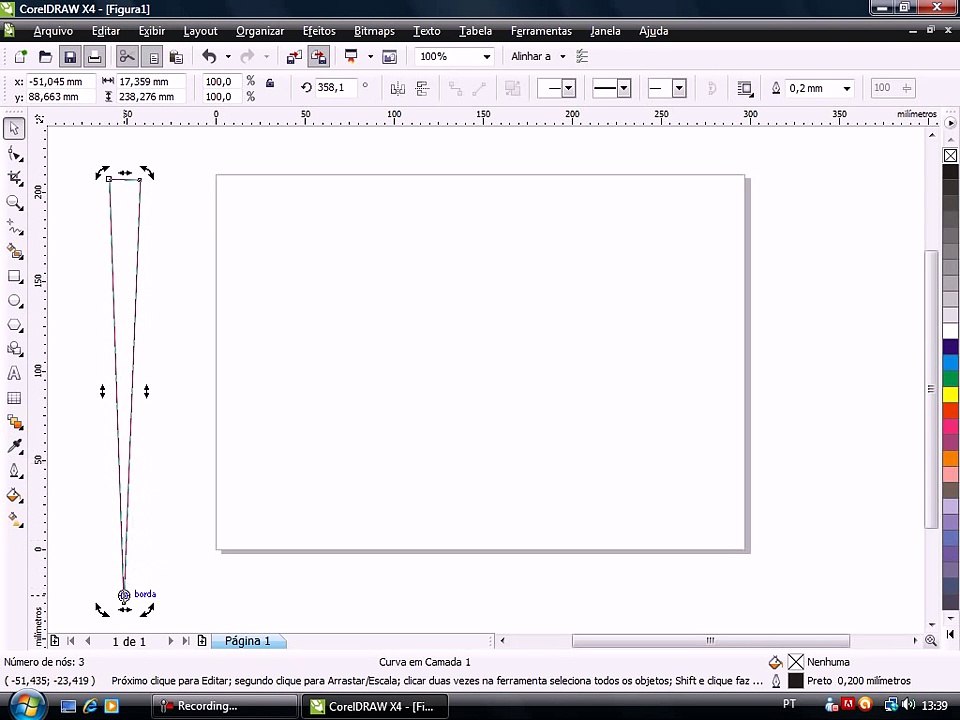
Task: Open the Editar menu
Action: click(x=106, y=31)
